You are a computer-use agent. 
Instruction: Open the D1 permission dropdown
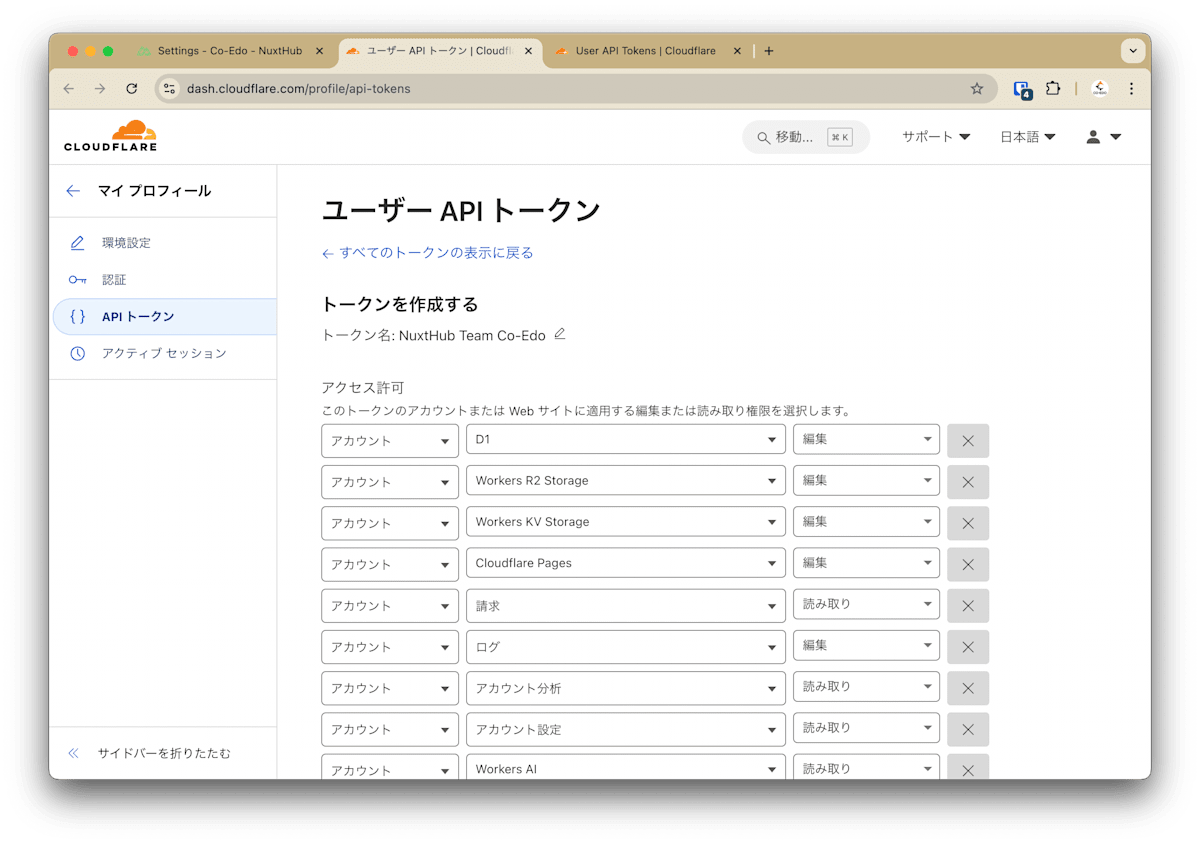click(x=626, y=440)
